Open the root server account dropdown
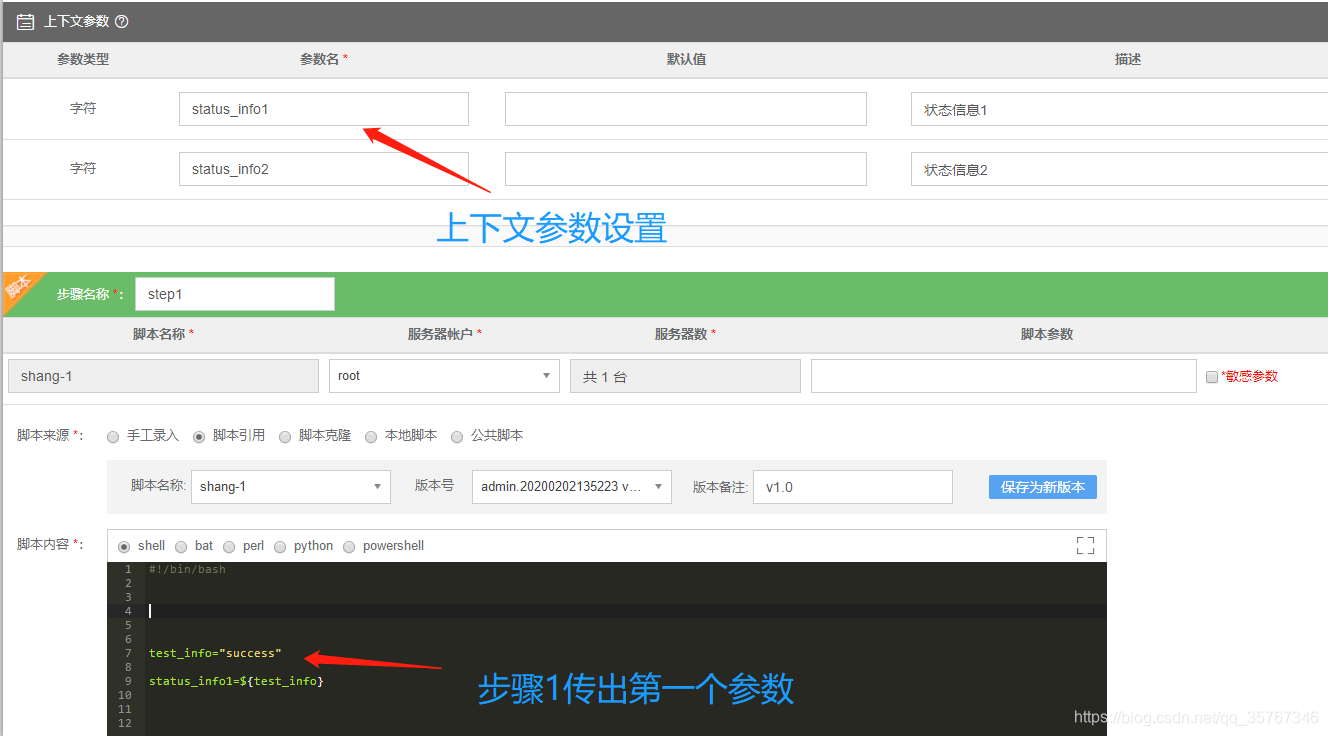Image resolution: width=1328 pixels, height=736 pixels. pyautogui.click(x=444, y=376)
